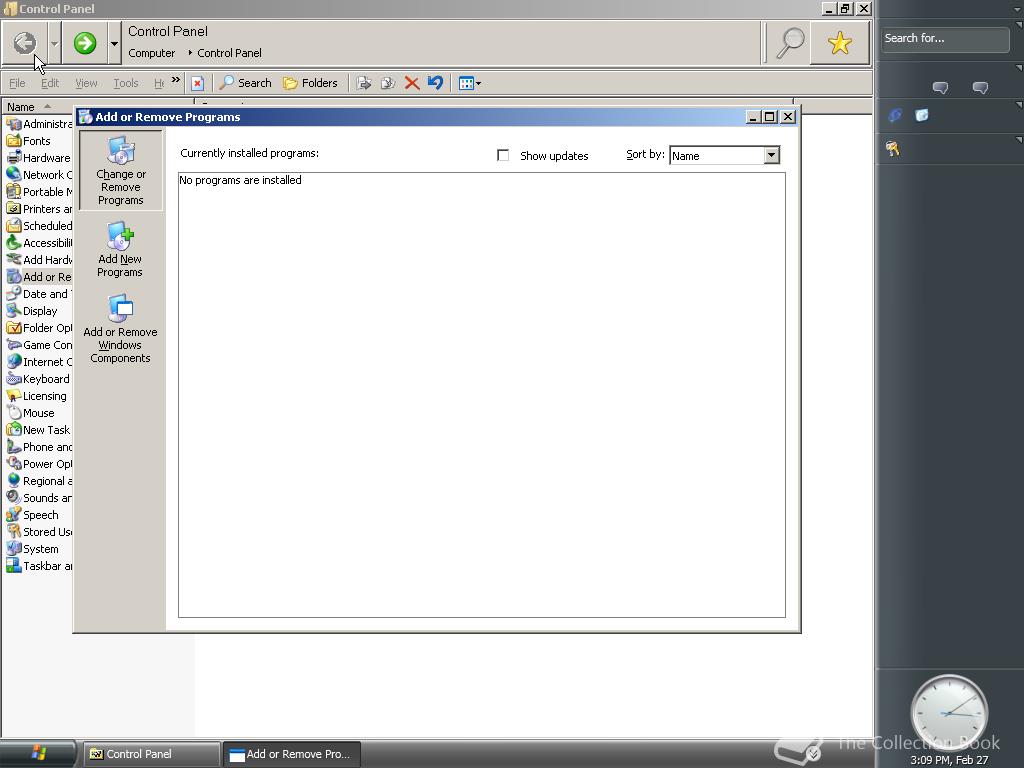This screenshot has height=768, width=1024.
Task: Select the Portable Media item
Action: (x=39, y=192)
